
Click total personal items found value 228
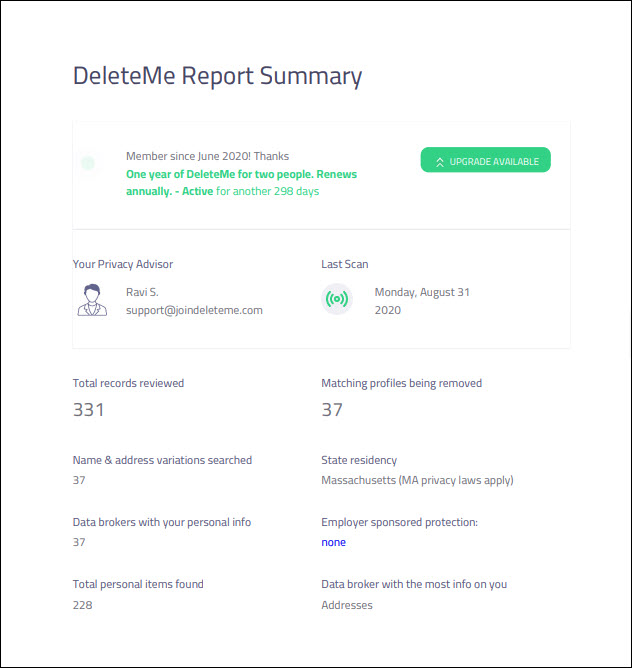82,605
